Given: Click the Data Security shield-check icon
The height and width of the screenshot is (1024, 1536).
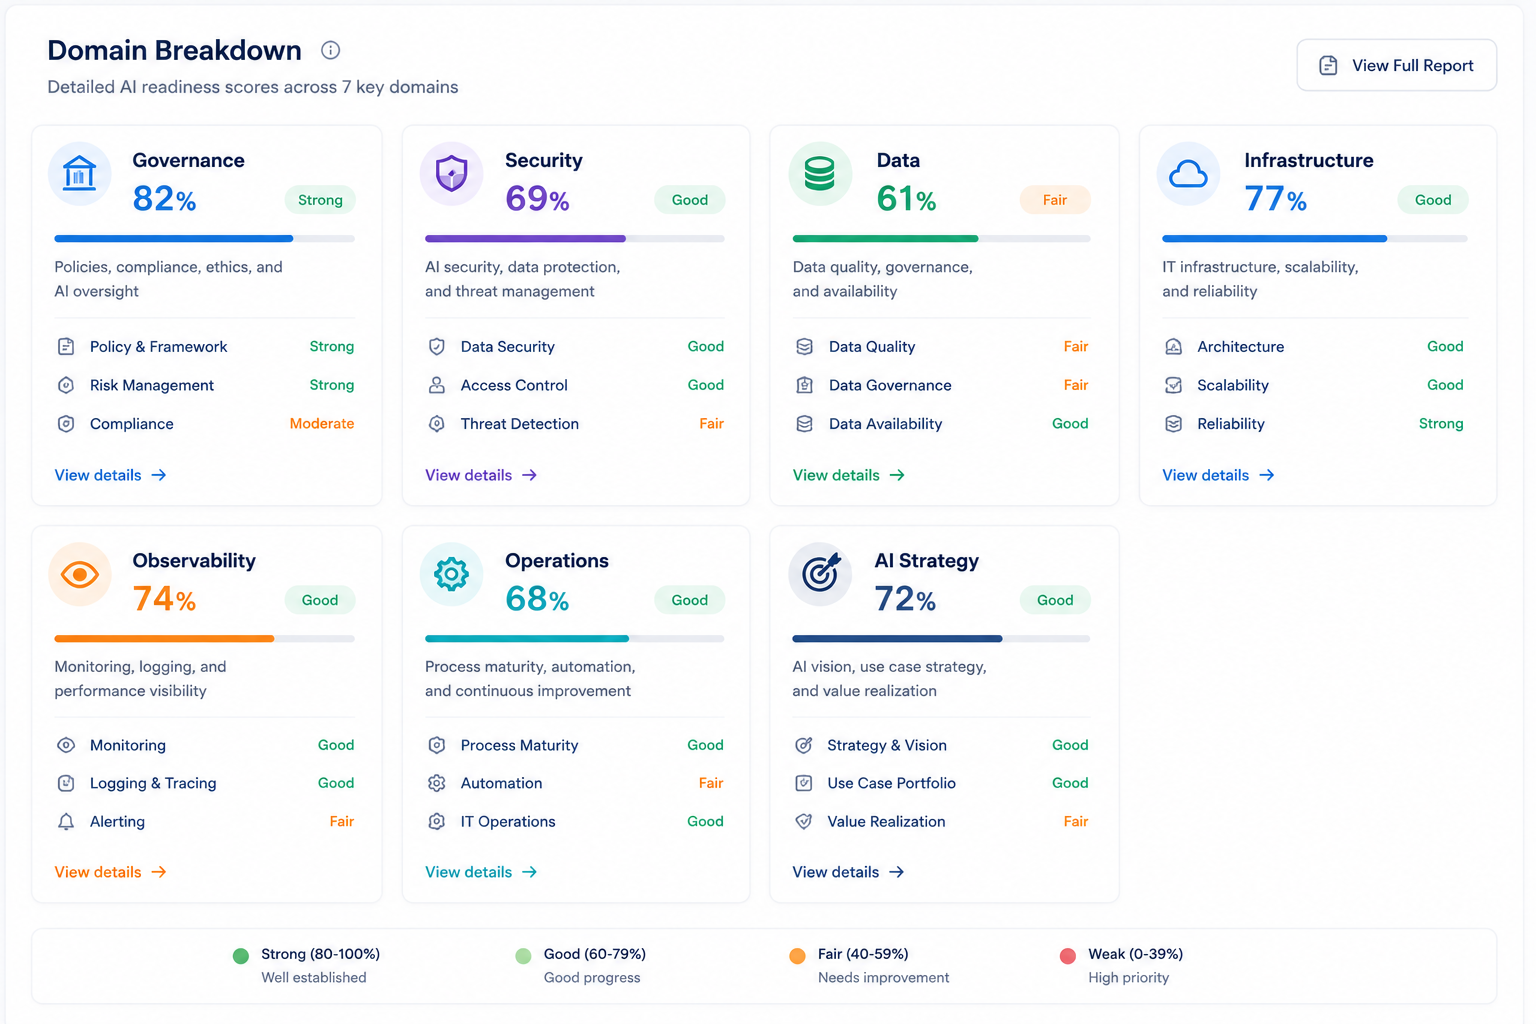Looking at the screenshot, I should 437,347.
